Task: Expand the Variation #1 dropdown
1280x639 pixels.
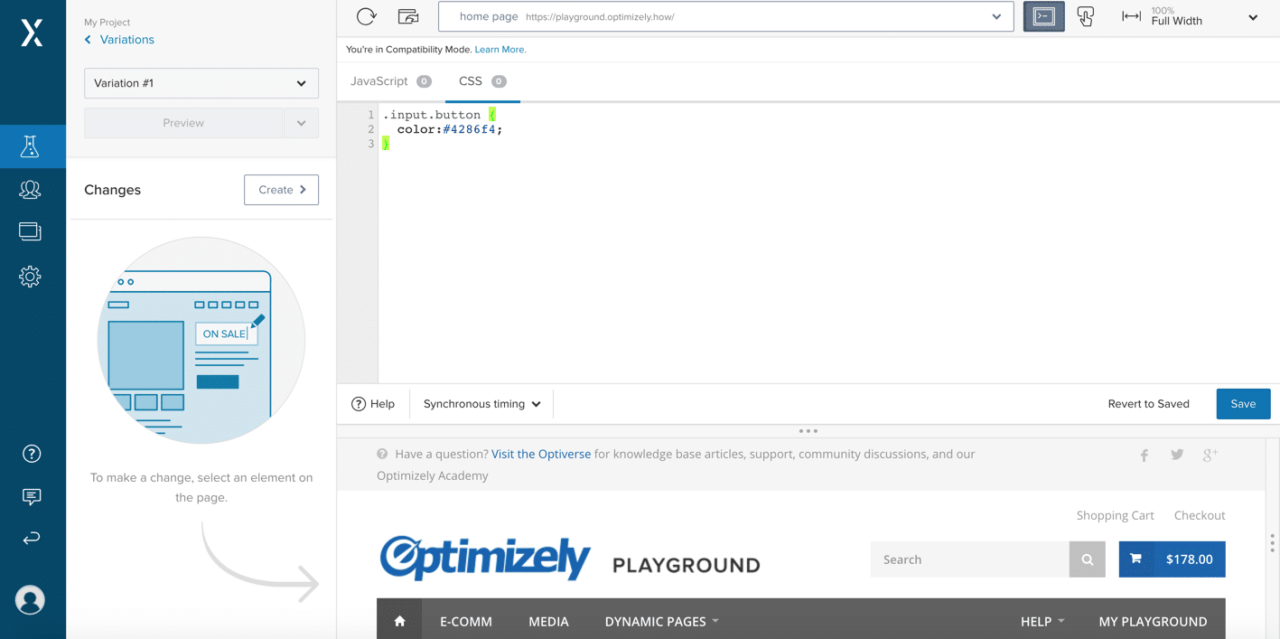Action: [200, 83]
